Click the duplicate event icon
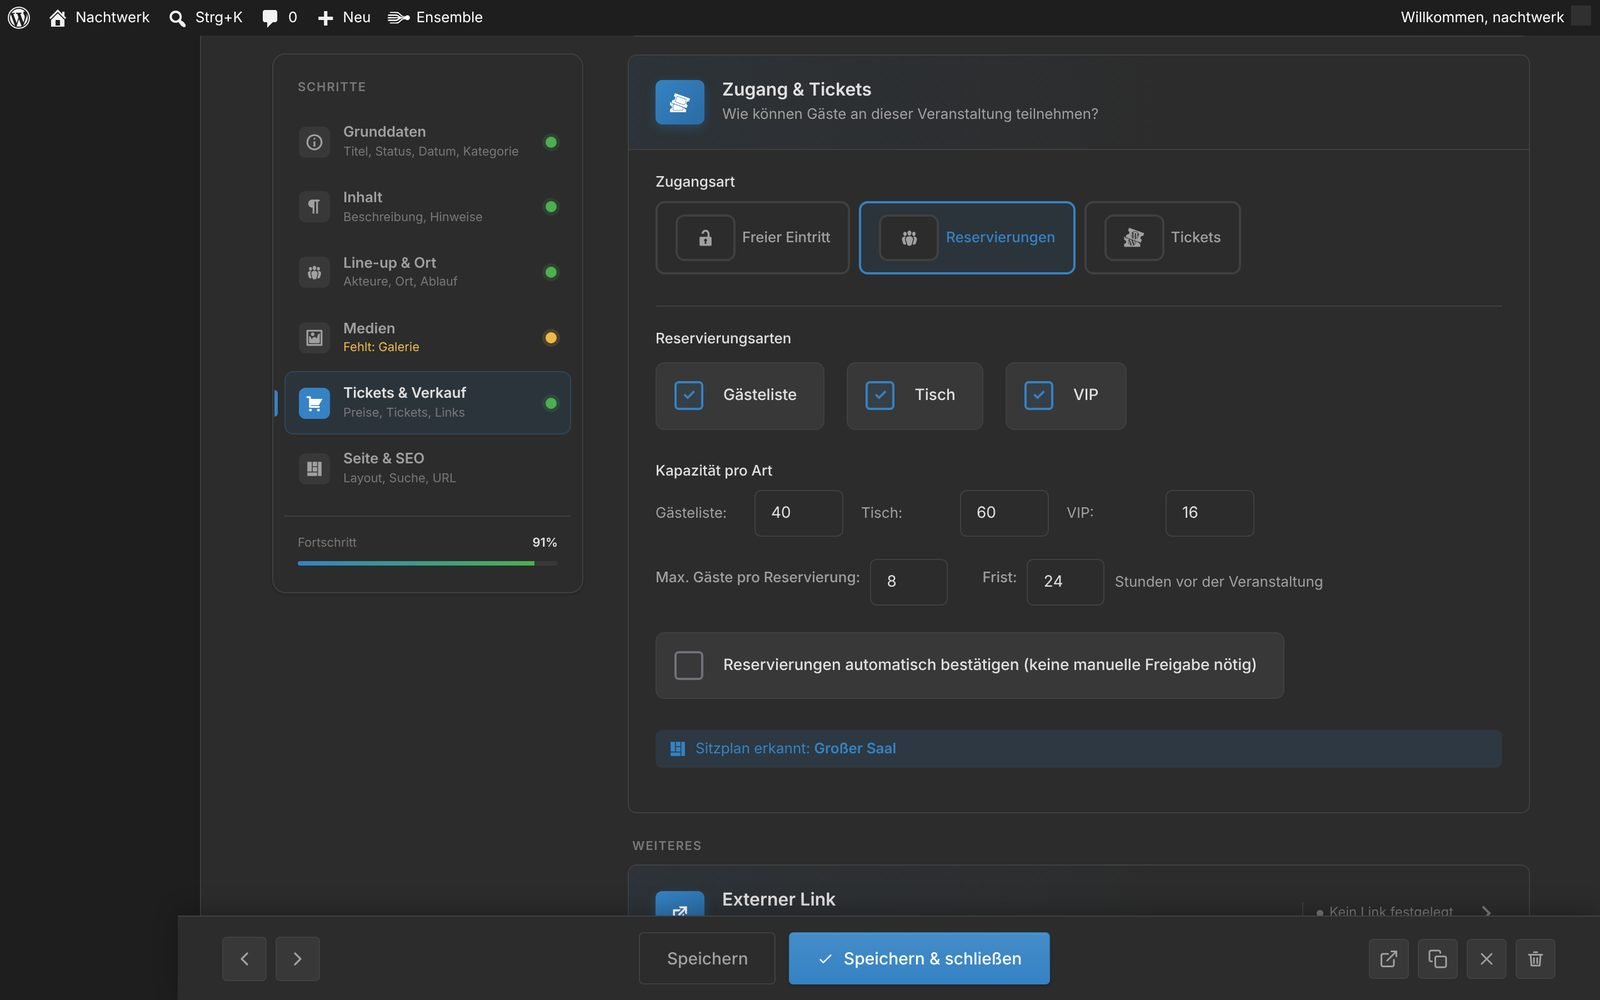The width and height of the screenshot is (1600, 1000). (1438, 959)
